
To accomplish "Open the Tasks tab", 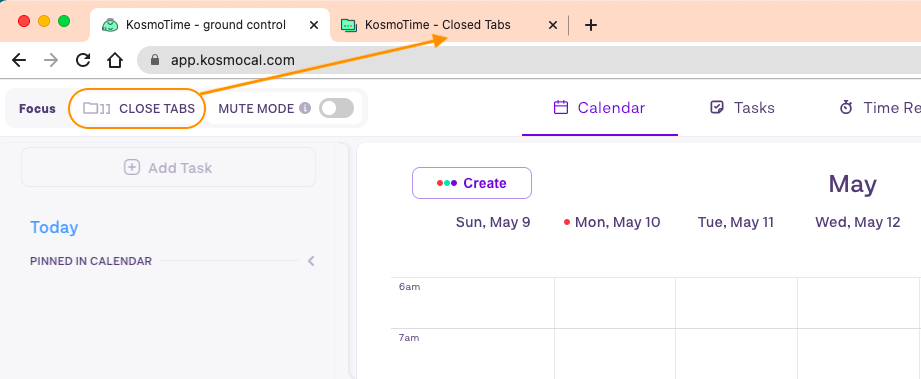I will (742, 108).
